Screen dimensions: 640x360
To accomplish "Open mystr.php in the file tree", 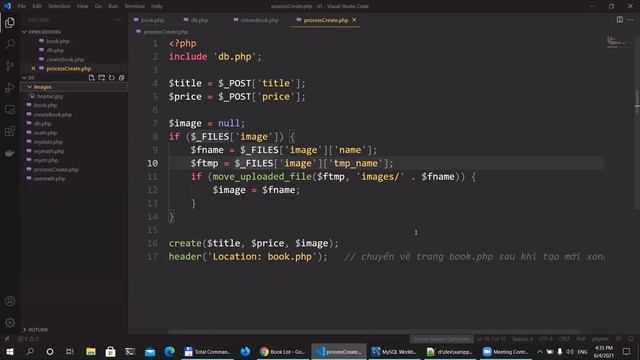I will [x=46, y=160].
